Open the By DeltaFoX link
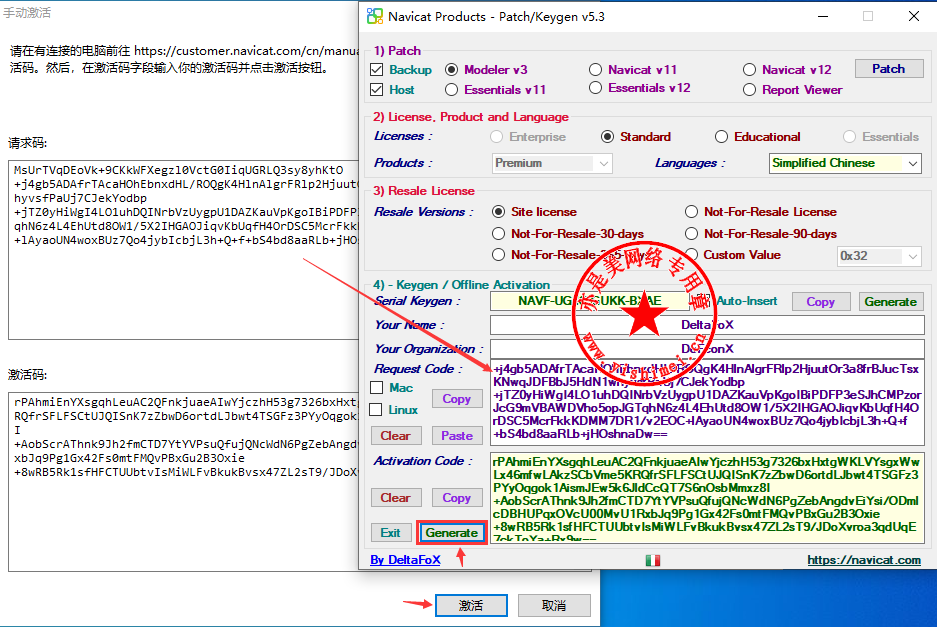The height and width of the screenshot is (627, 937). tap(405, 559)
